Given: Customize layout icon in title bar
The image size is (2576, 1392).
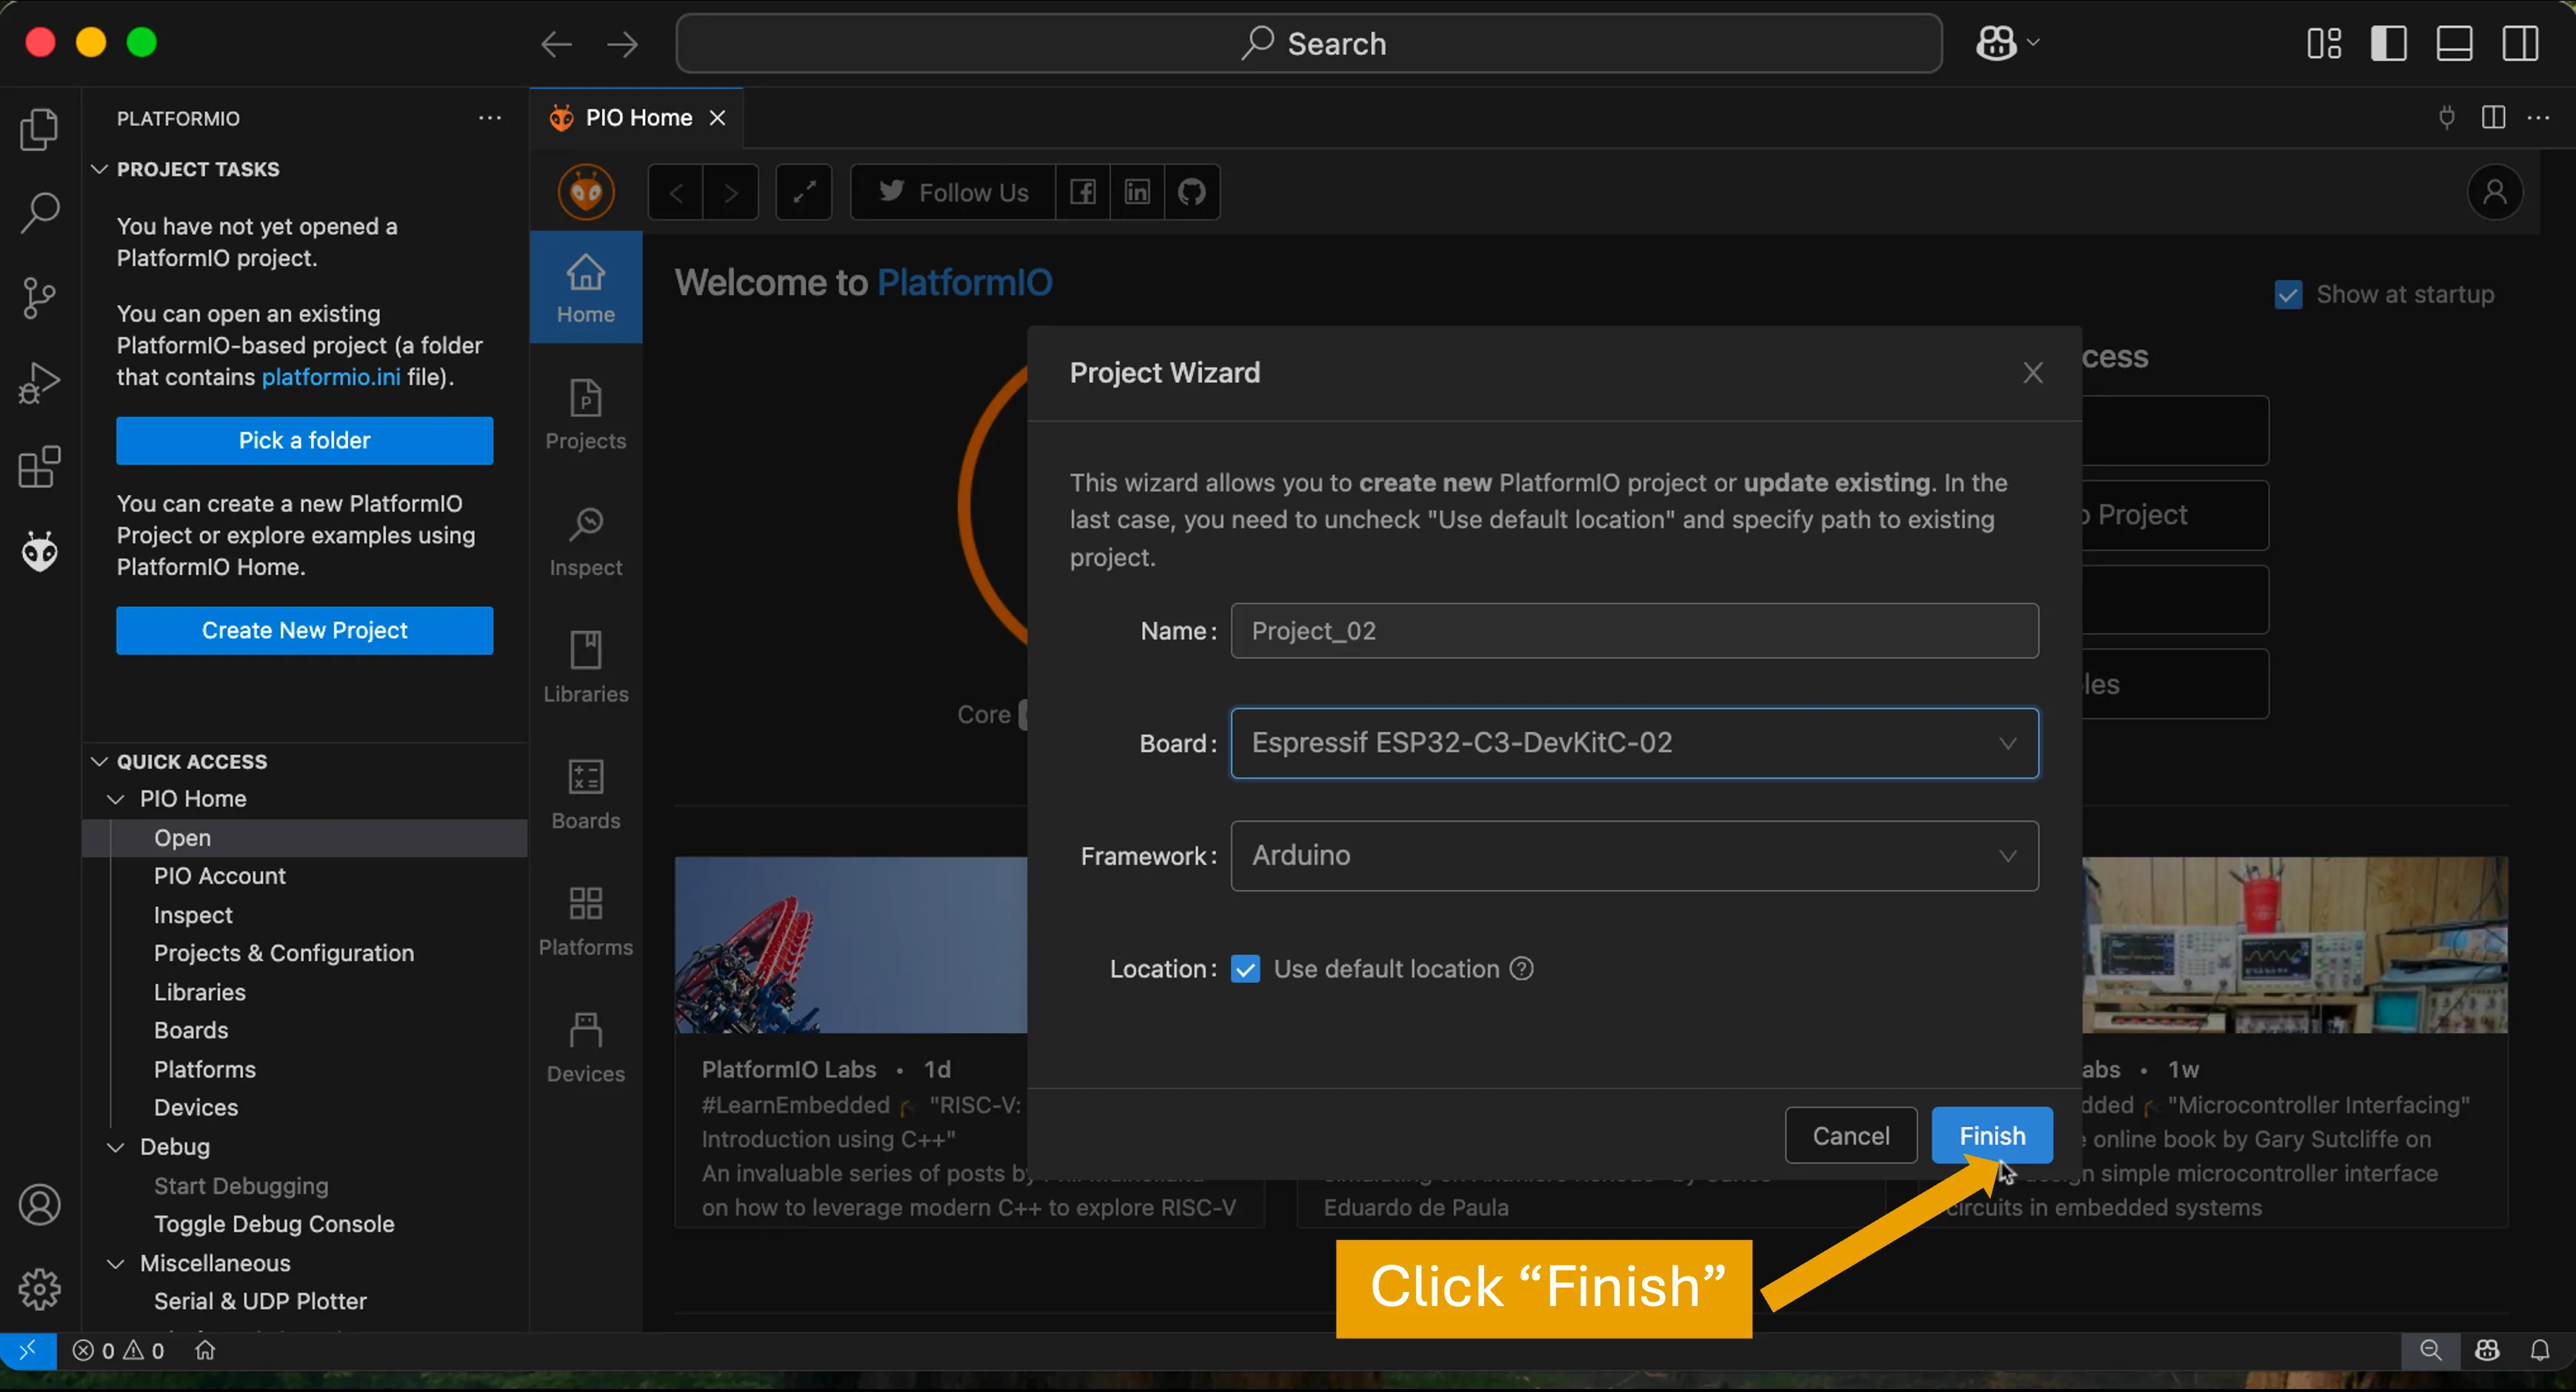Looking at the screenshot, I should click(x=2324, y=44).
